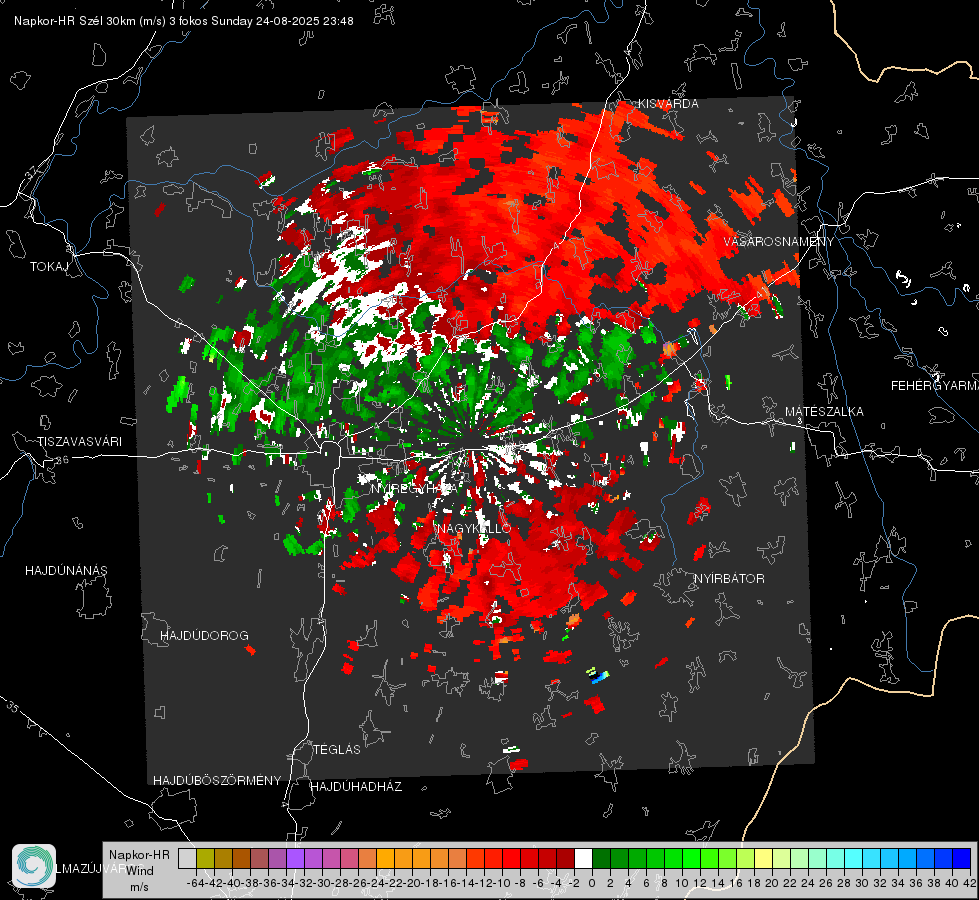Click the HAJDÚHADHÁZ town label
Screen dimensions: 979x900
tap(356, 787)
